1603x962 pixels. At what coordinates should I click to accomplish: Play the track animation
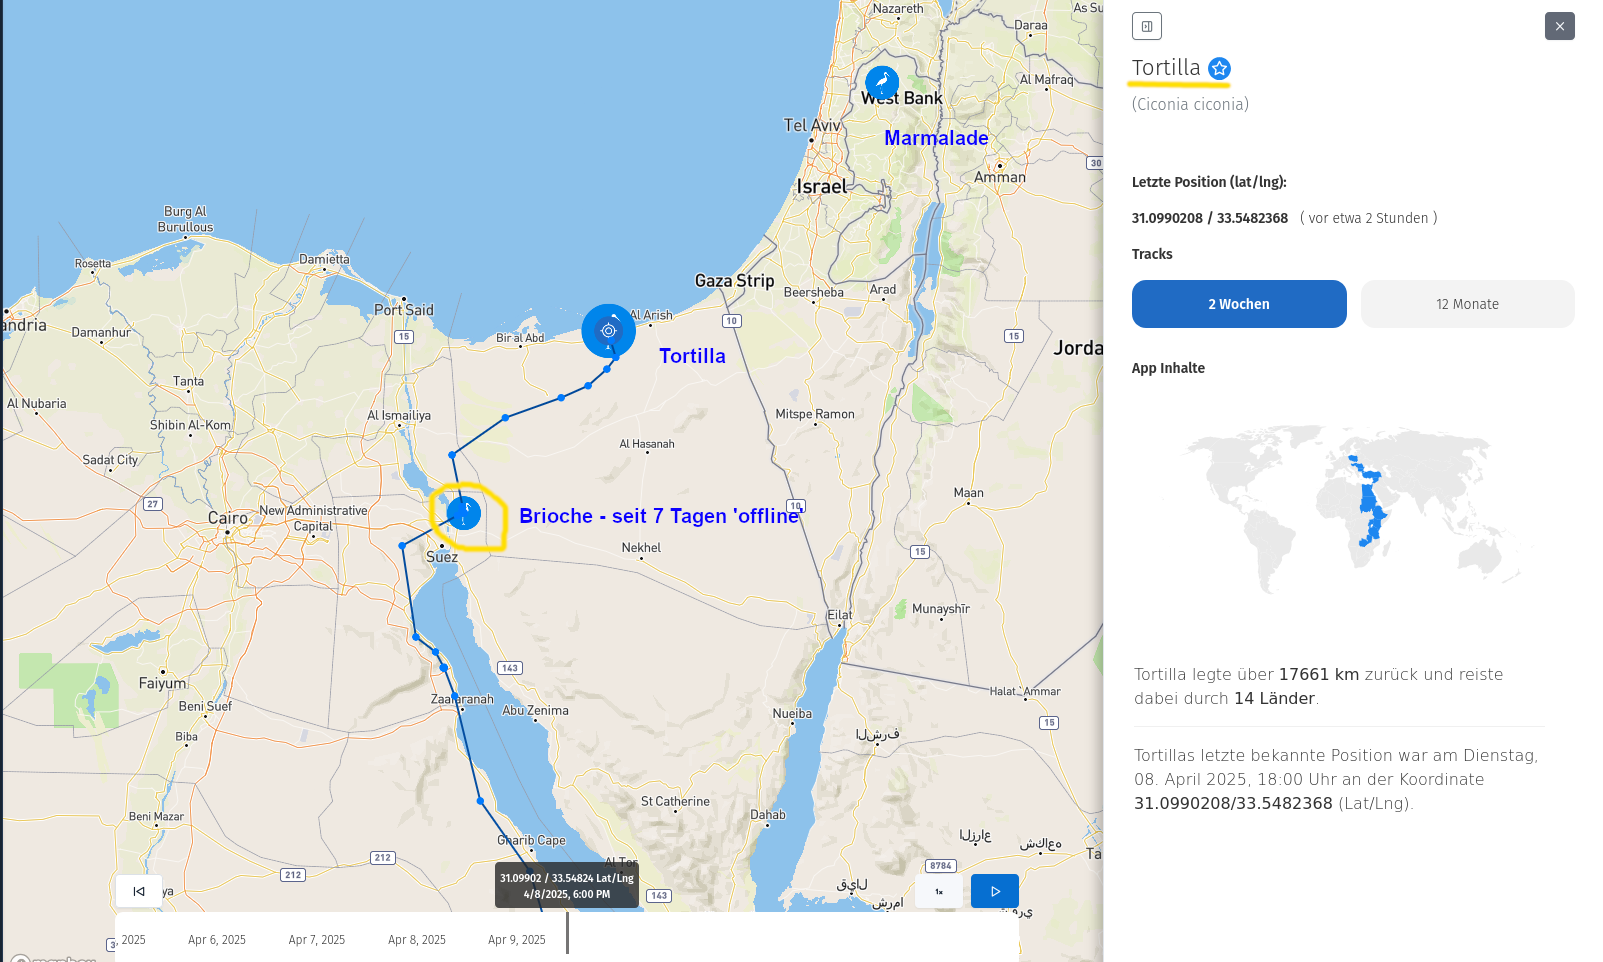(995, 891)
